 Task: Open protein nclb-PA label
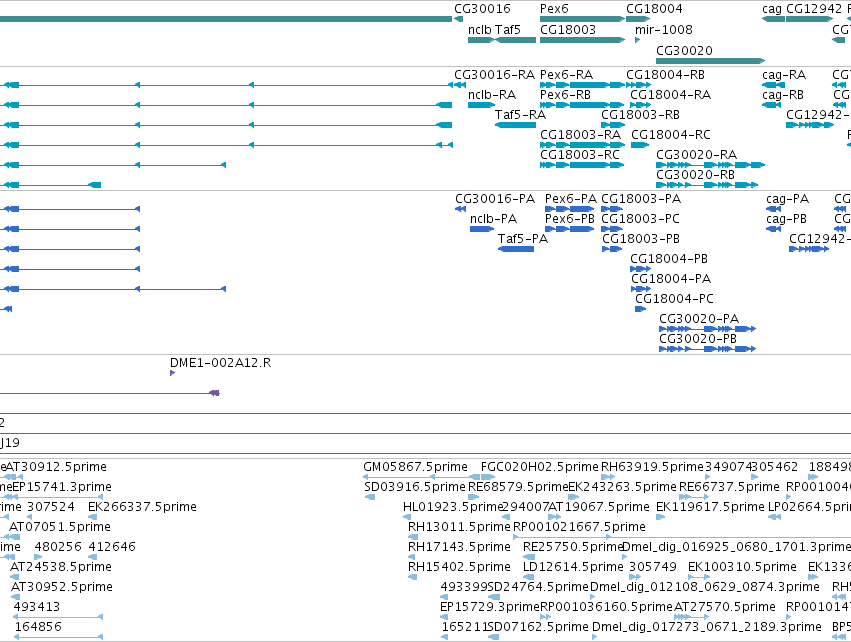(493, 218)
